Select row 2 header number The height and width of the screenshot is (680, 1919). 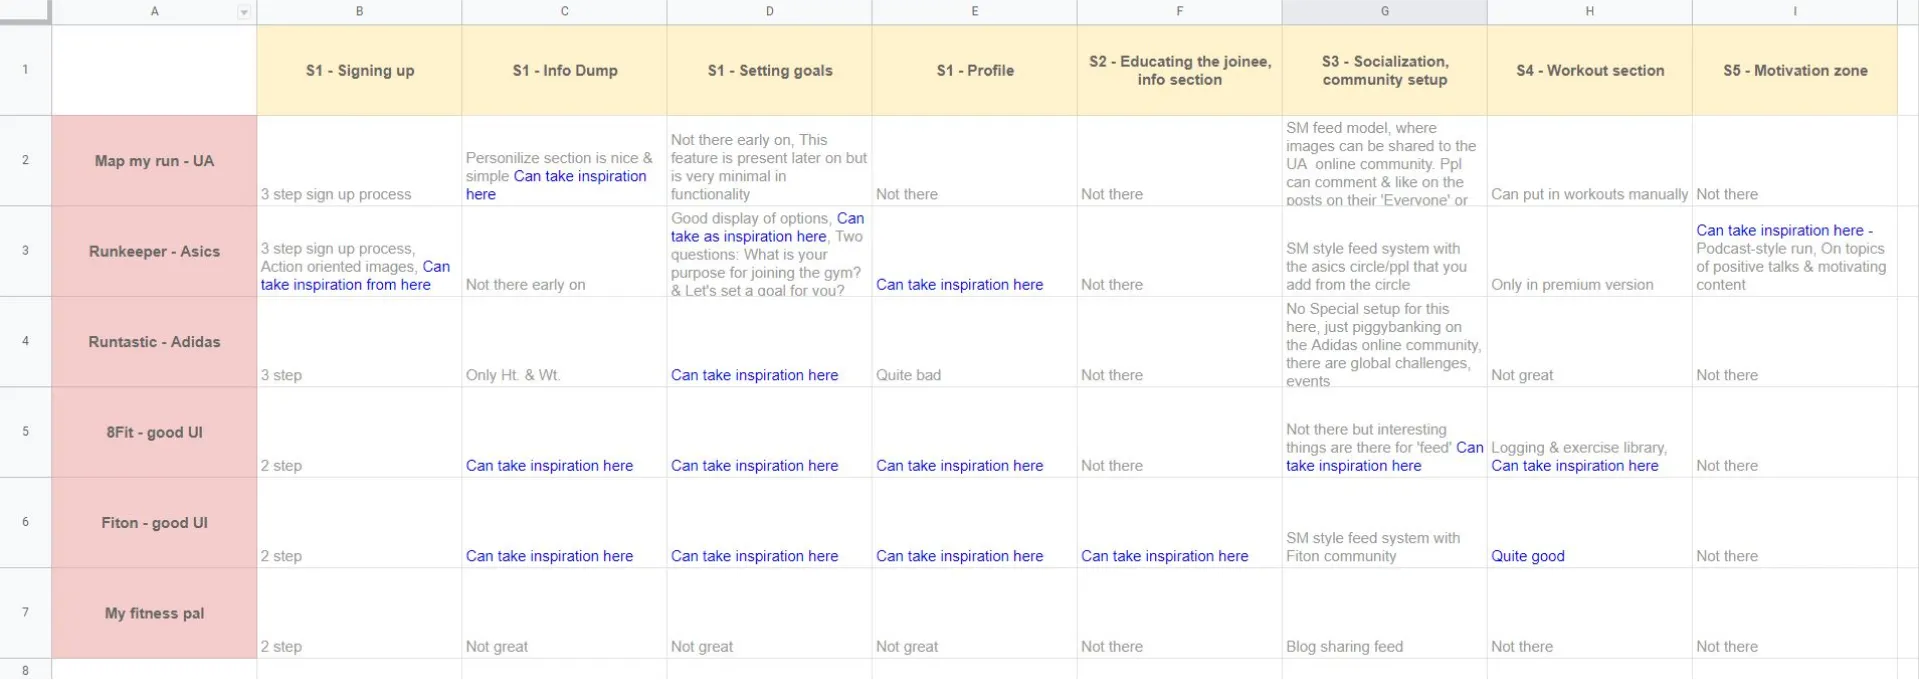(x=25, y=160)
